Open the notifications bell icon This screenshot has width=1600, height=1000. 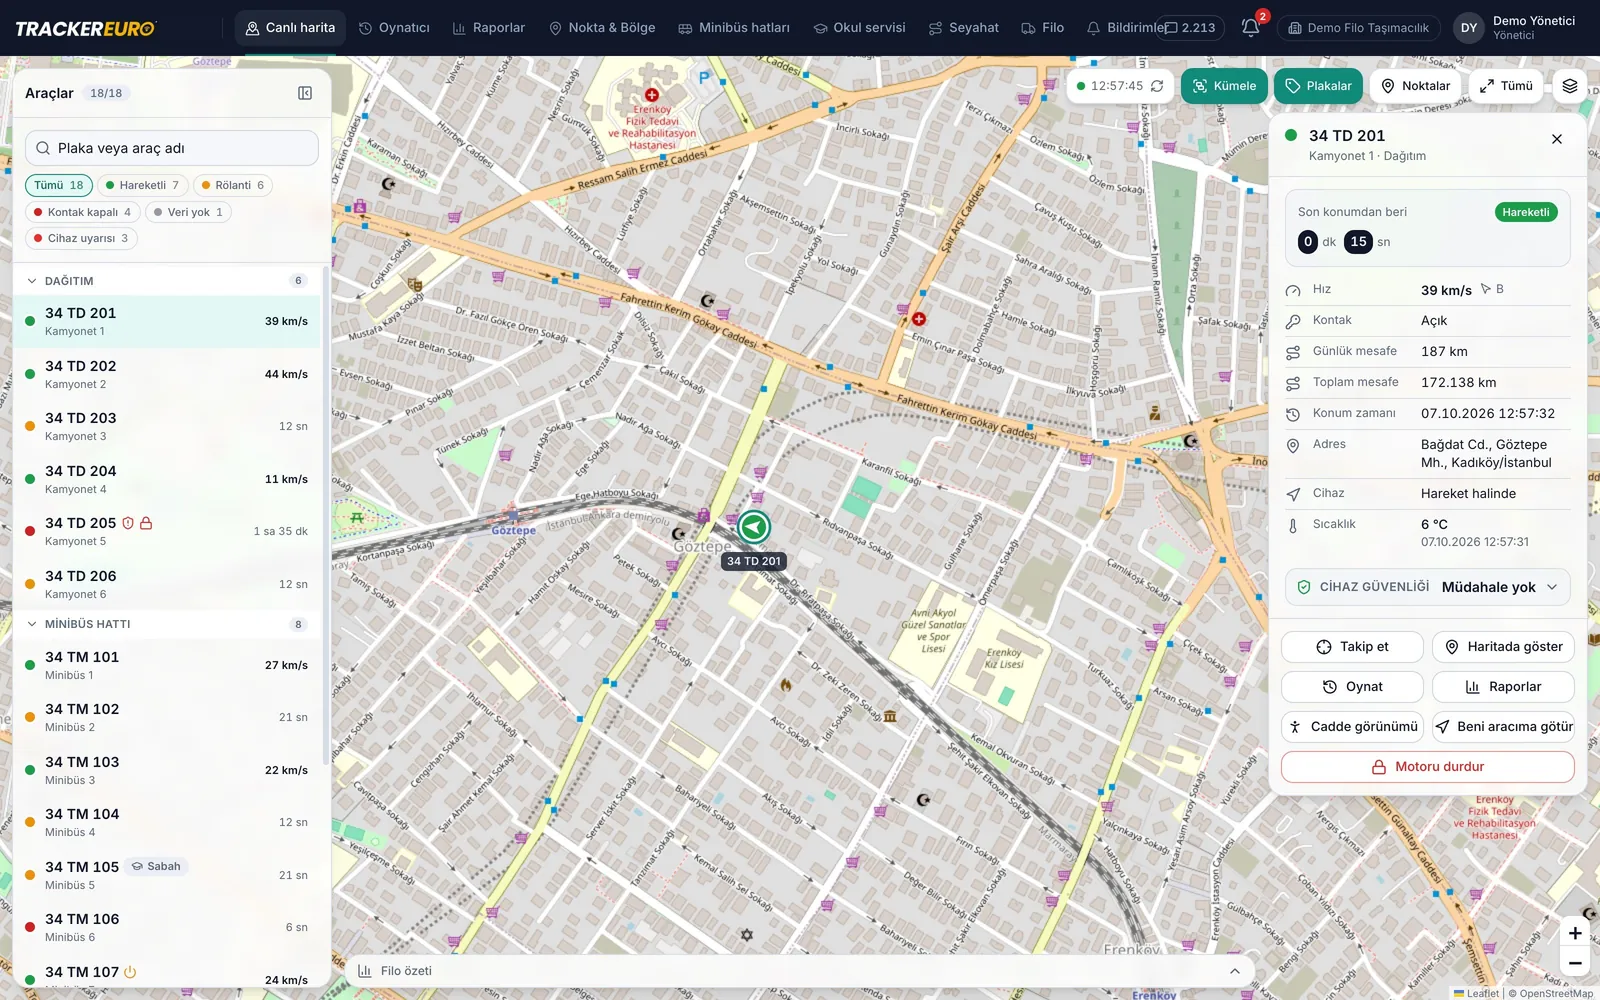[x=1250, y=28]
